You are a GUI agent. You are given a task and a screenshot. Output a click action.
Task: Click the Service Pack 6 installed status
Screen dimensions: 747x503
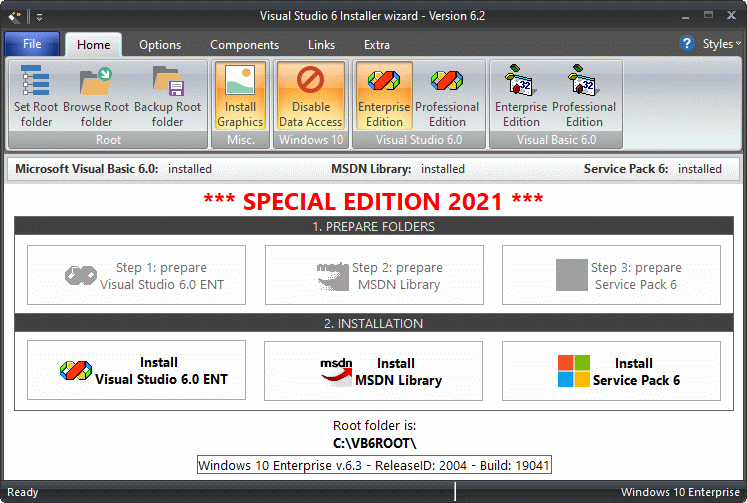click(x=653, y=169)
